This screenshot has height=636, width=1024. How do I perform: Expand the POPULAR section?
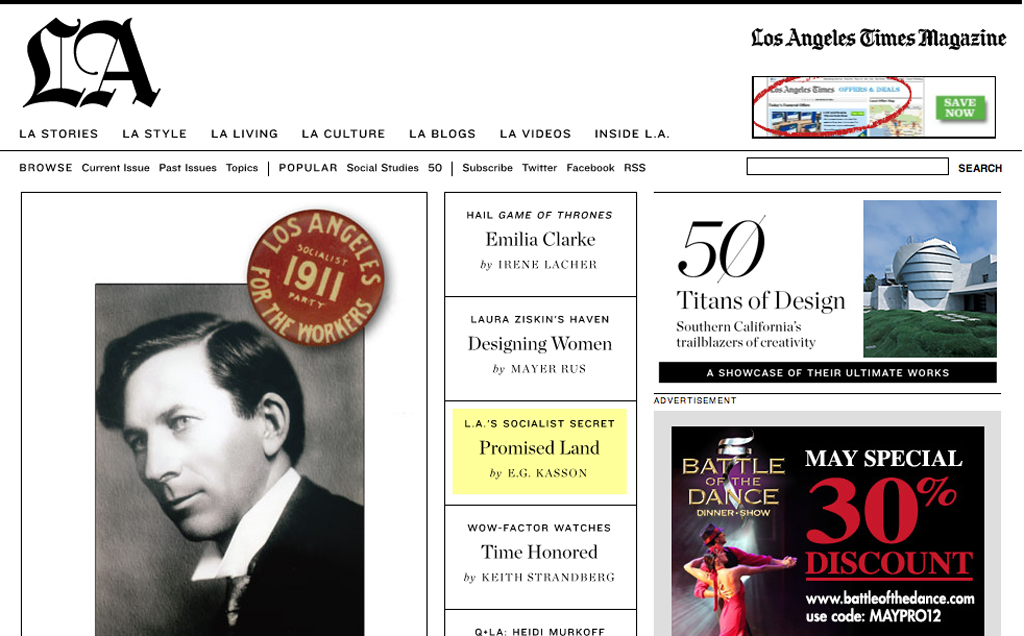point(307,167)
